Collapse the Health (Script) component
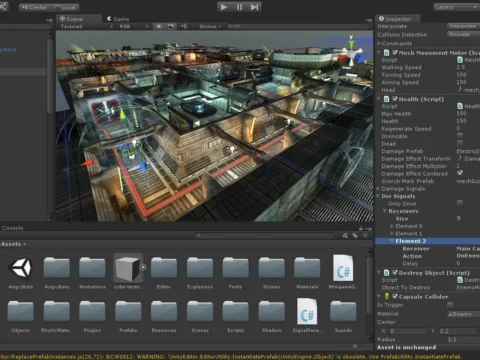 (379, 99)
